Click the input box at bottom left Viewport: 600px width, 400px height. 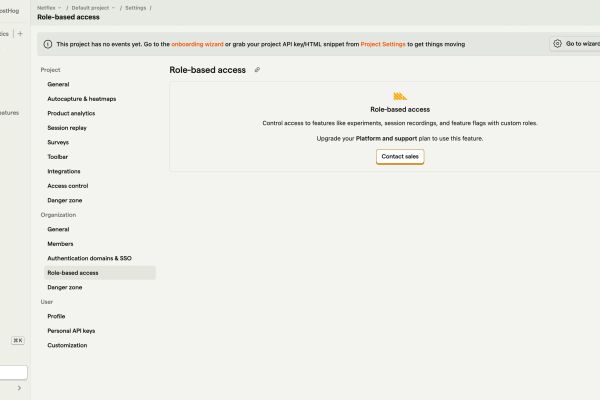tap(13, 372)
